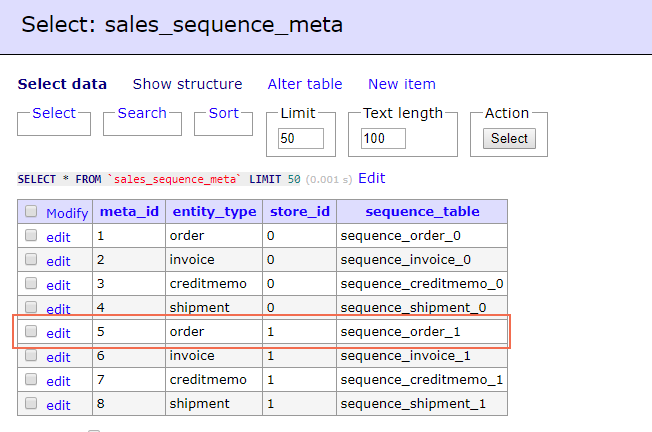The width and height of the screenshot is (652, 432).
Task: Click the New item link
Action: (402, 84)
